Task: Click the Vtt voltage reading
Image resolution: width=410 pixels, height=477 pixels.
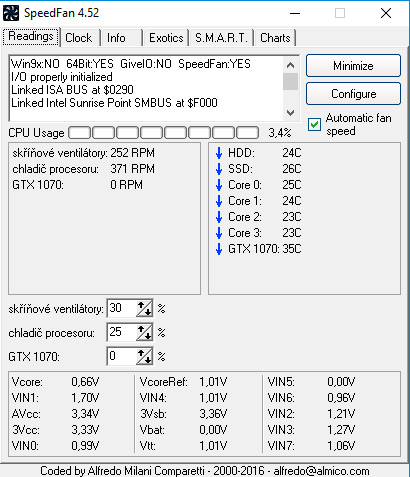Action: pyautogui.click(x=213, y=446)
